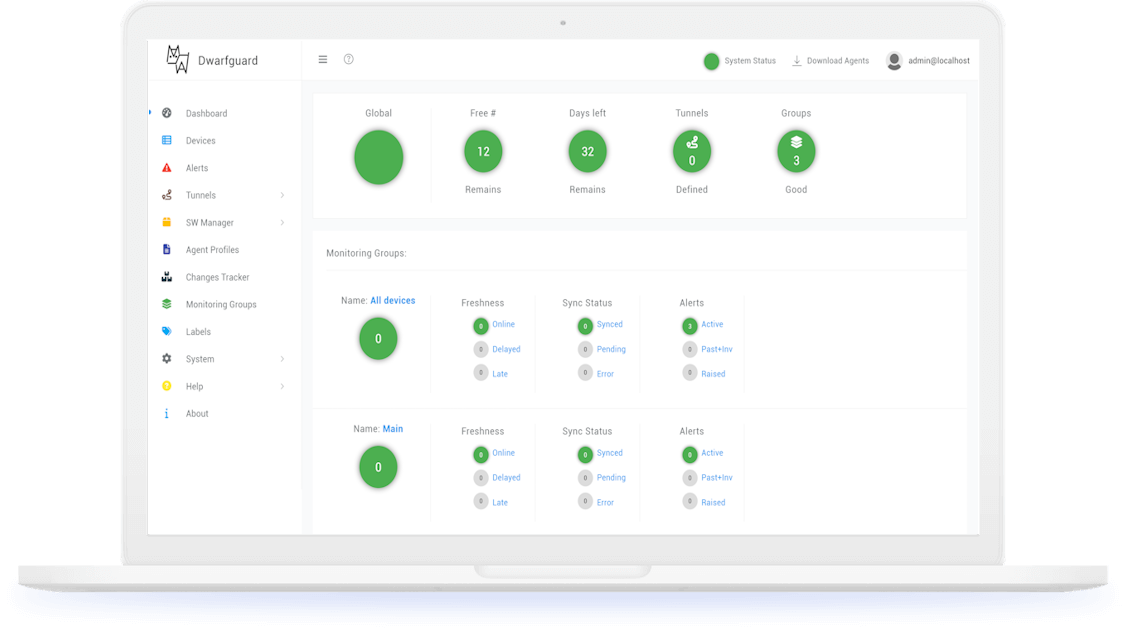Expand the Tunnels submenu chevron

point(282,195)
